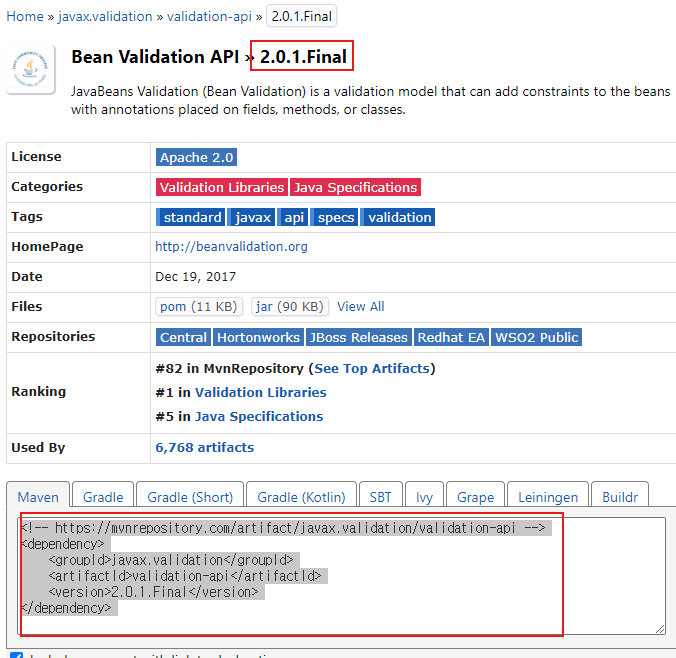
Task: Open View All files link
Action: (x=360, y=307)
